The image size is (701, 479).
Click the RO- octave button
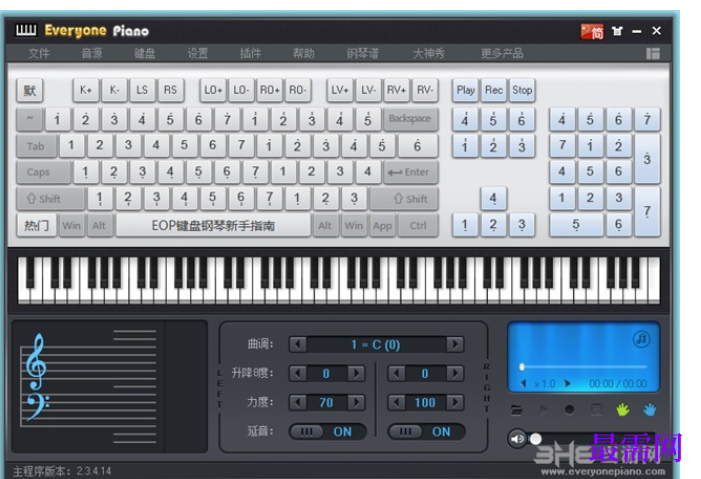297,90
